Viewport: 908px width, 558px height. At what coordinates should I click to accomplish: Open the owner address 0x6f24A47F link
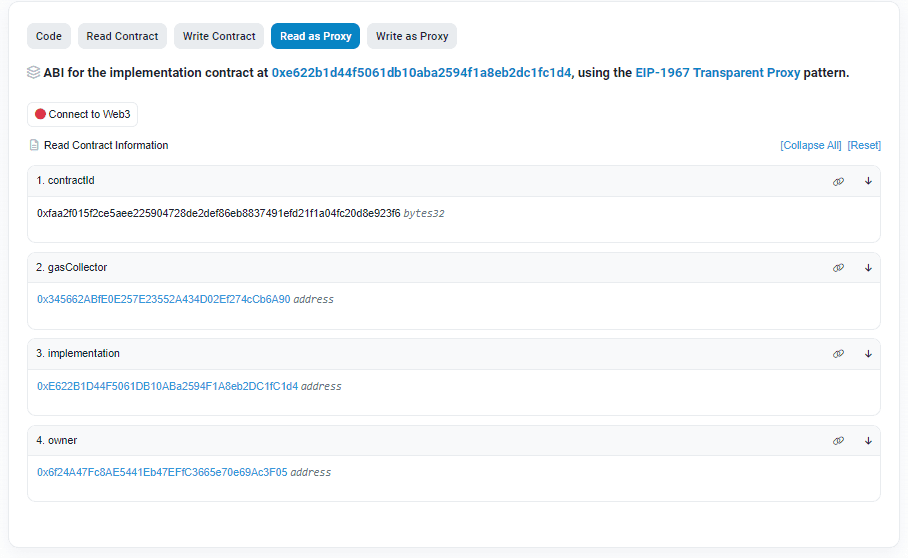pyautogui.click(x=162, y=472)
